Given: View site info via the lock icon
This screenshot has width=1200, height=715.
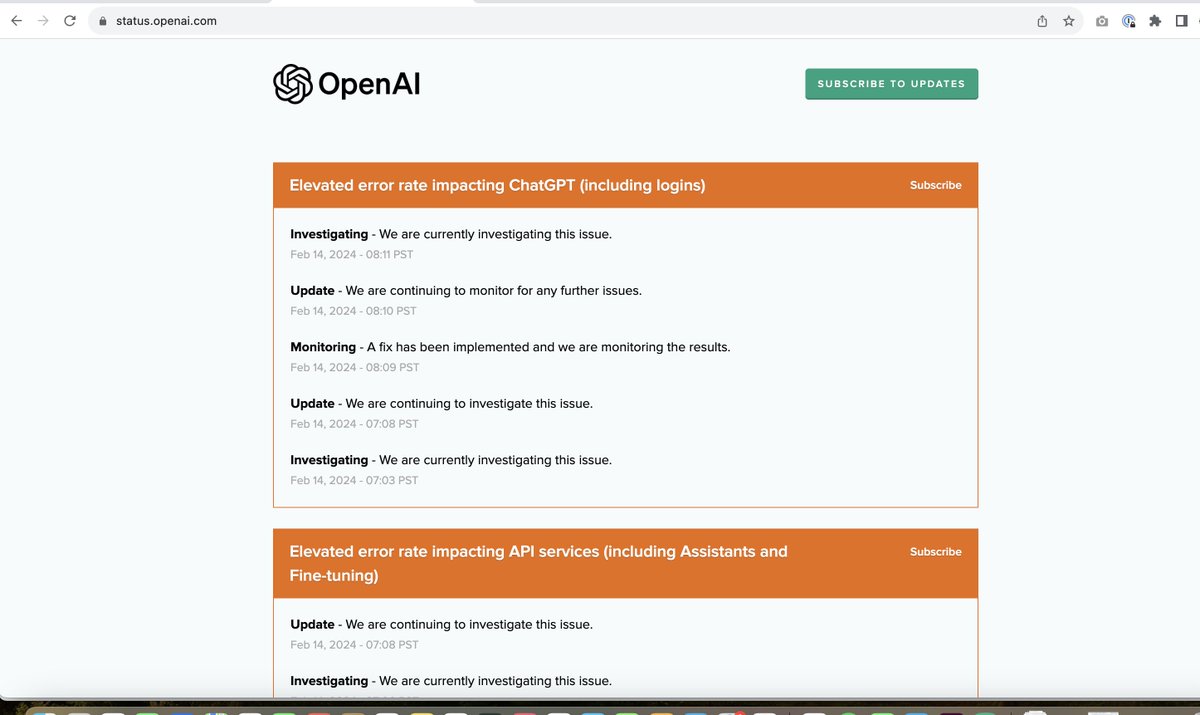Looking at the screenshot, I should (x=102, y=21).
